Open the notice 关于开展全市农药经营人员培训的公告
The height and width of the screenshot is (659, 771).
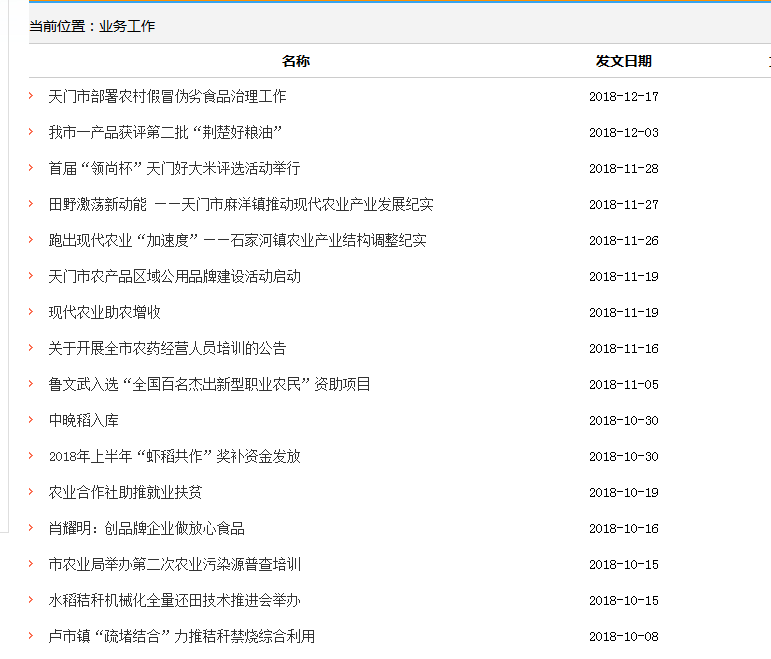167,348
